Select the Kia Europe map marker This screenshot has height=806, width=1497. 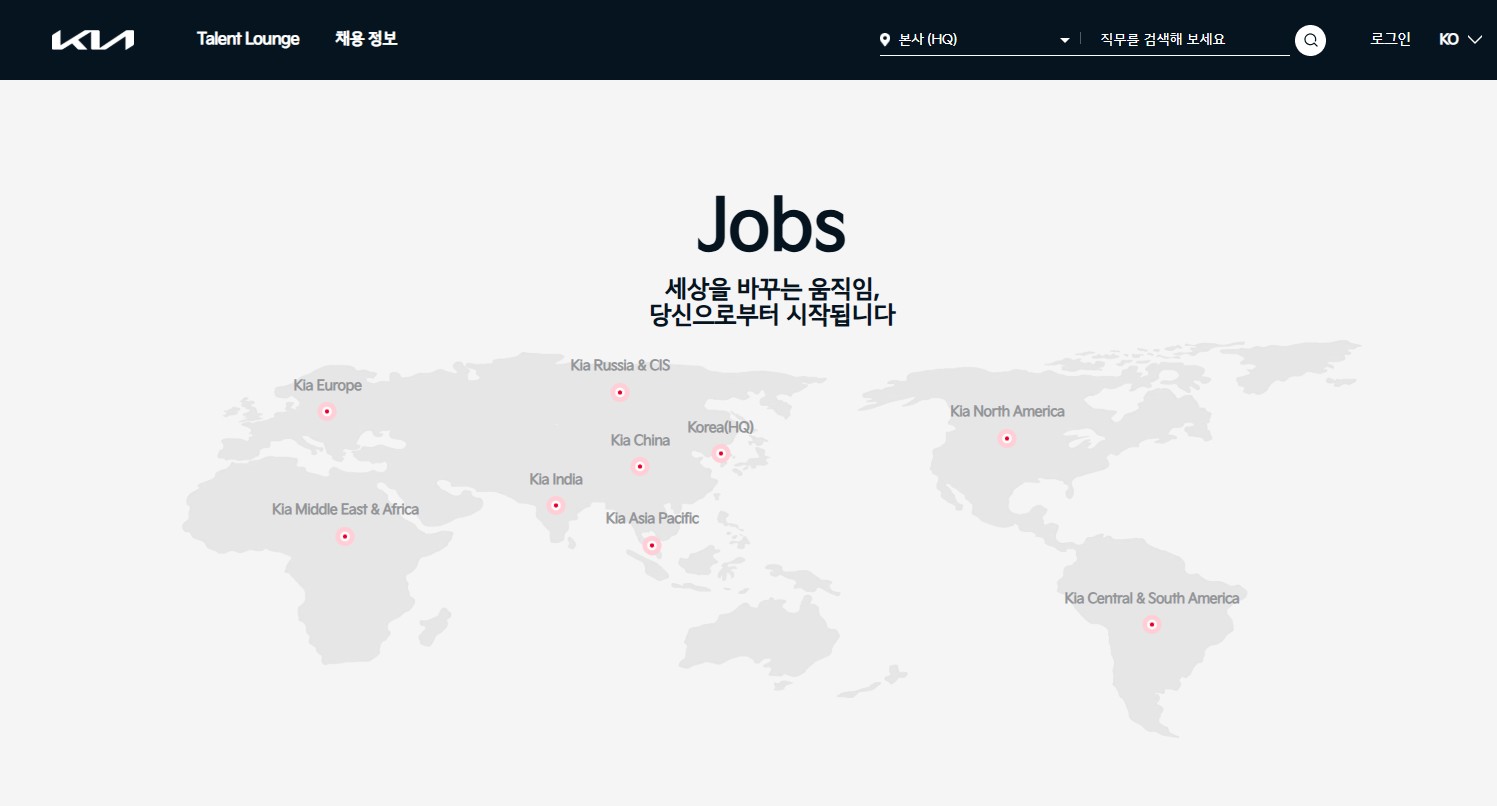(327, 411)
